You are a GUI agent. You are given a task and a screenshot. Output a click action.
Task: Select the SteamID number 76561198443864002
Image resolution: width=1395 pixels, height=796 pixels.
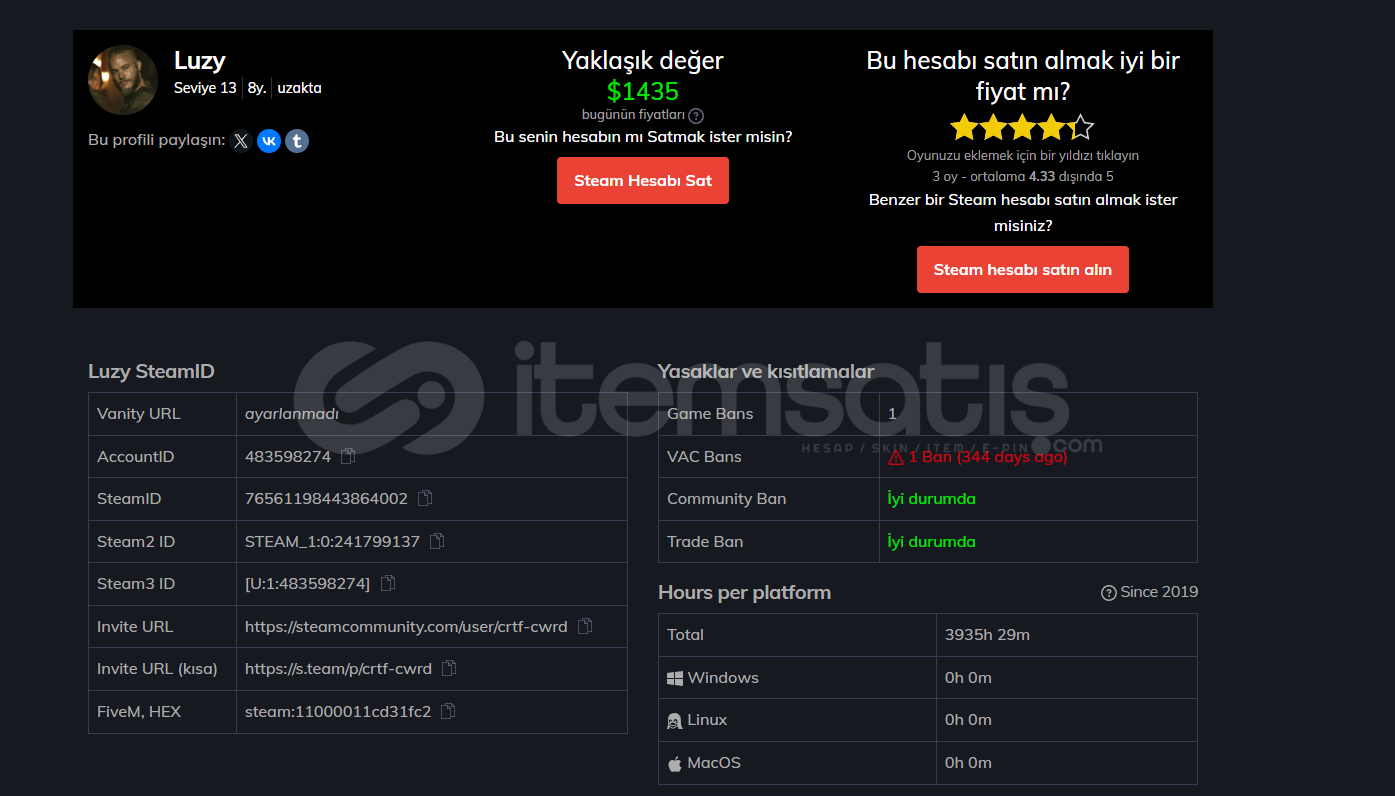[x=326, y=498]
